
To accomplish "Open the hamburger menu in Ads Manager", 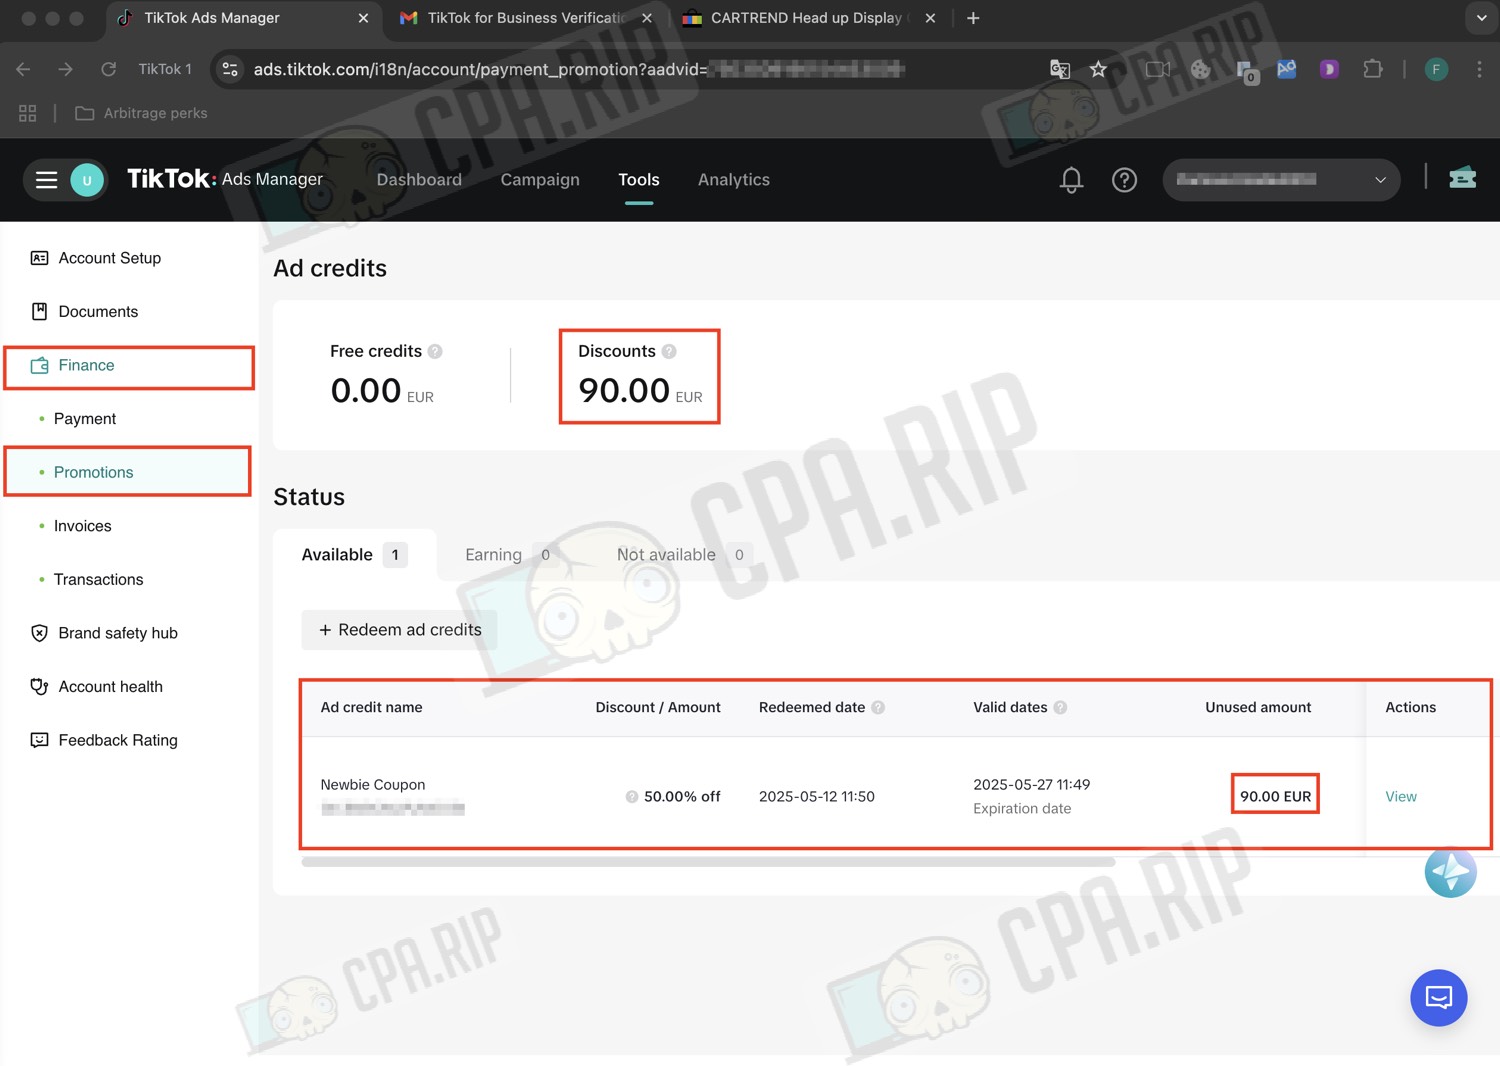I will tap(46, 180).
